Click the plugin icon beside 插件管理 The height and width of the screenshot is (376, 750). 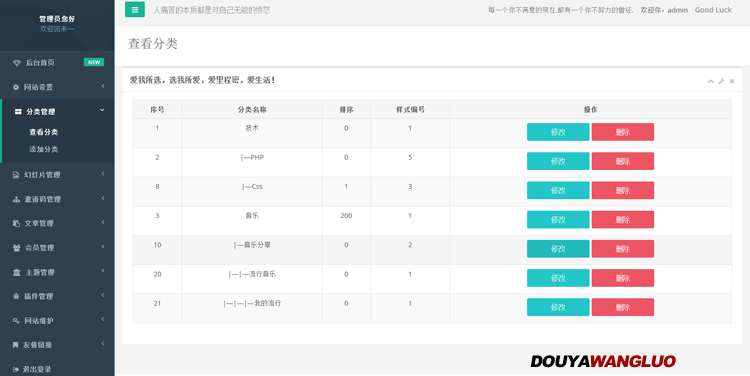16,297
